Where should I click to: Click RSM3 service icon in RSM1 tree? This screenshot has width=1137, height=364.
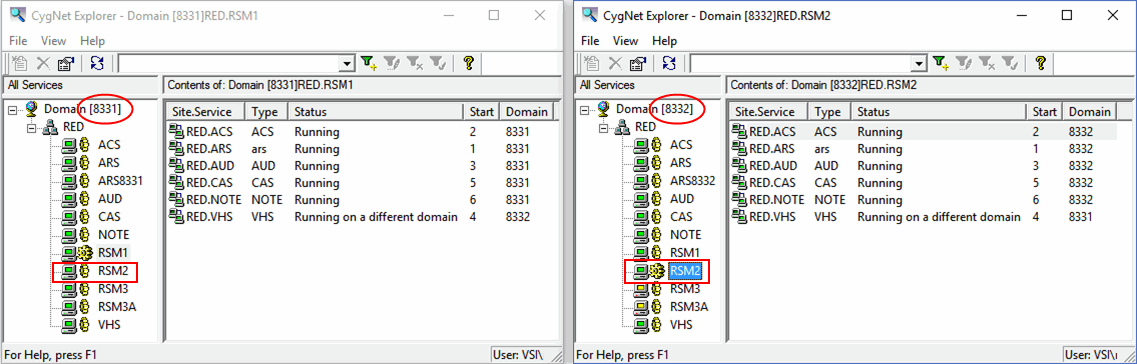pyautogui.click(x=76, y=289)
